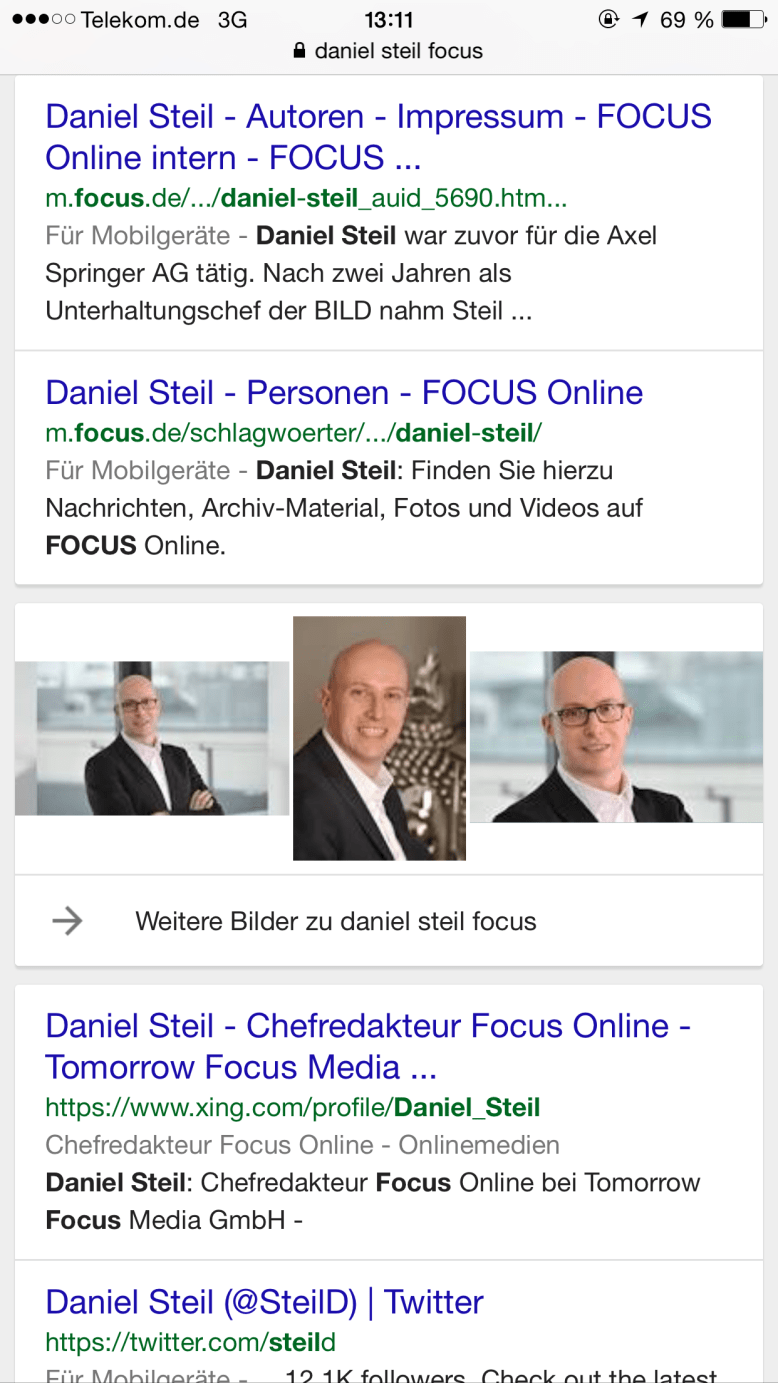The height and width of the screenshot is (1383, 778).
Task: Tap Weitere Bilder zu daniel steil focus
Action: pos(336,921)
